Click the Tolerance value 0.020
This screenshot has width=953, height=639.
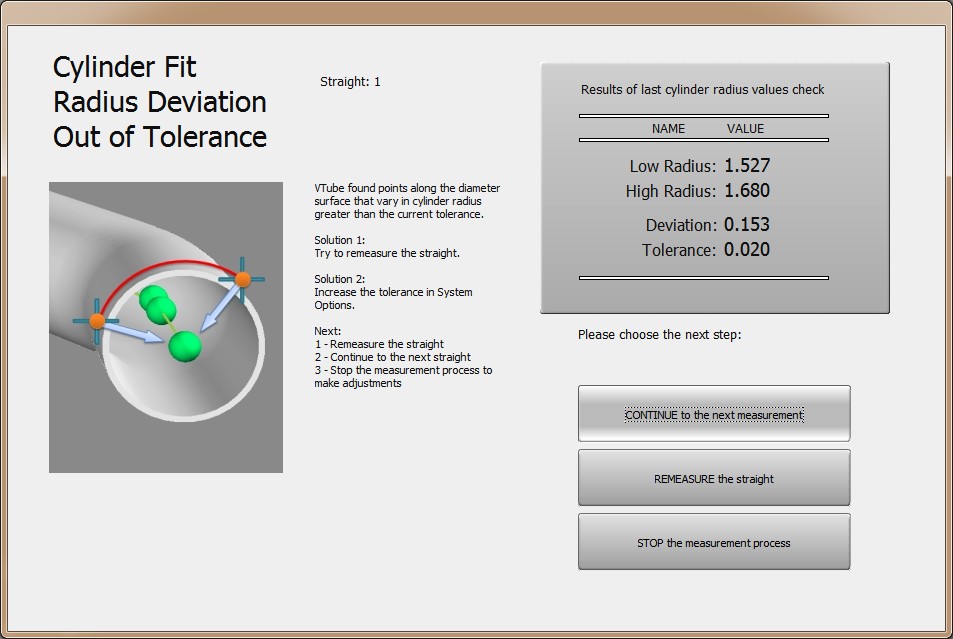746,250
